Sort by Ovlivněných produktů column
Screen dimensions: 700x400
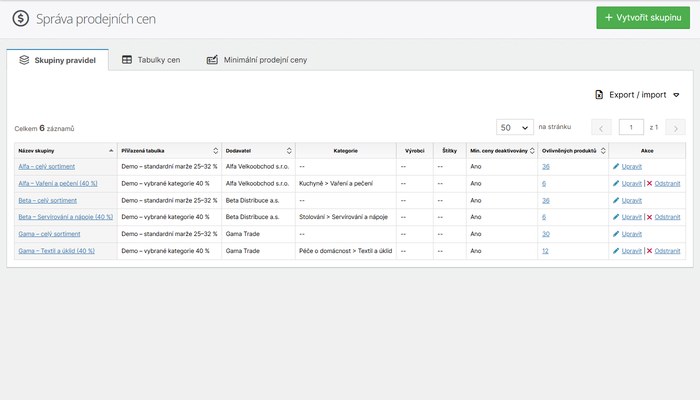tap(573, 151)
